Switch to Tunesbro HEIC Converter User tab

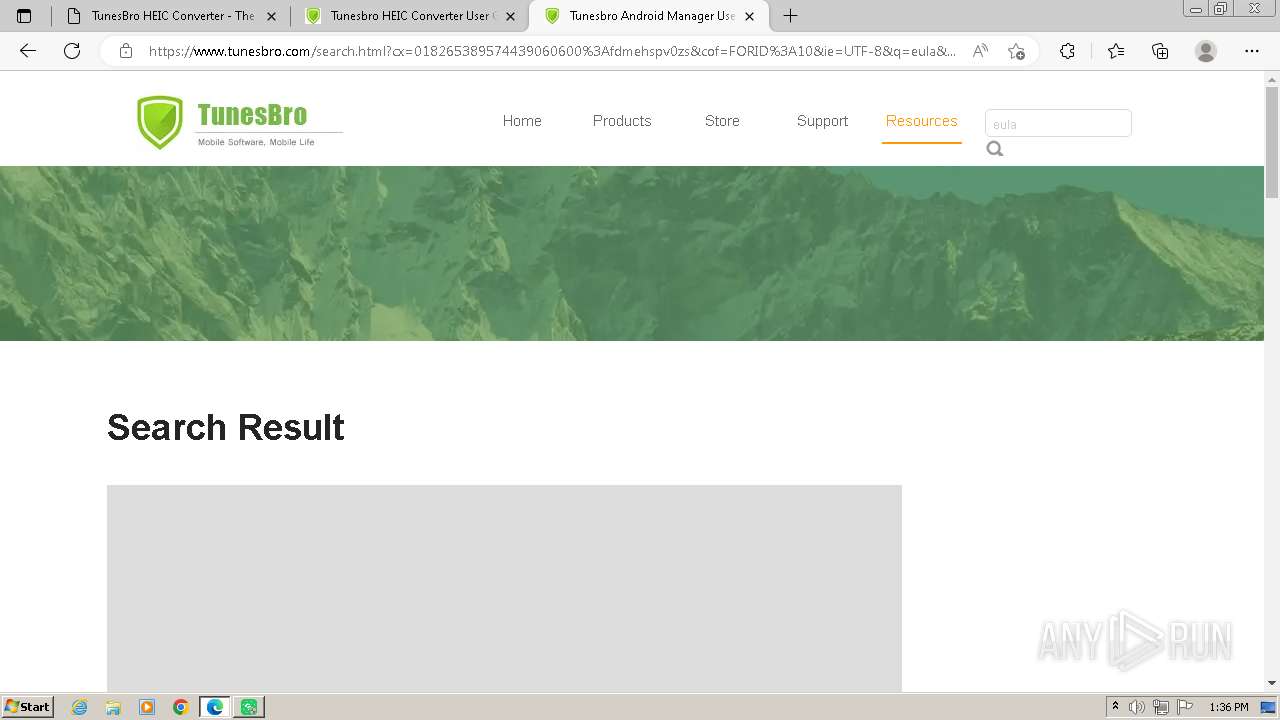(x=410, y=16)
